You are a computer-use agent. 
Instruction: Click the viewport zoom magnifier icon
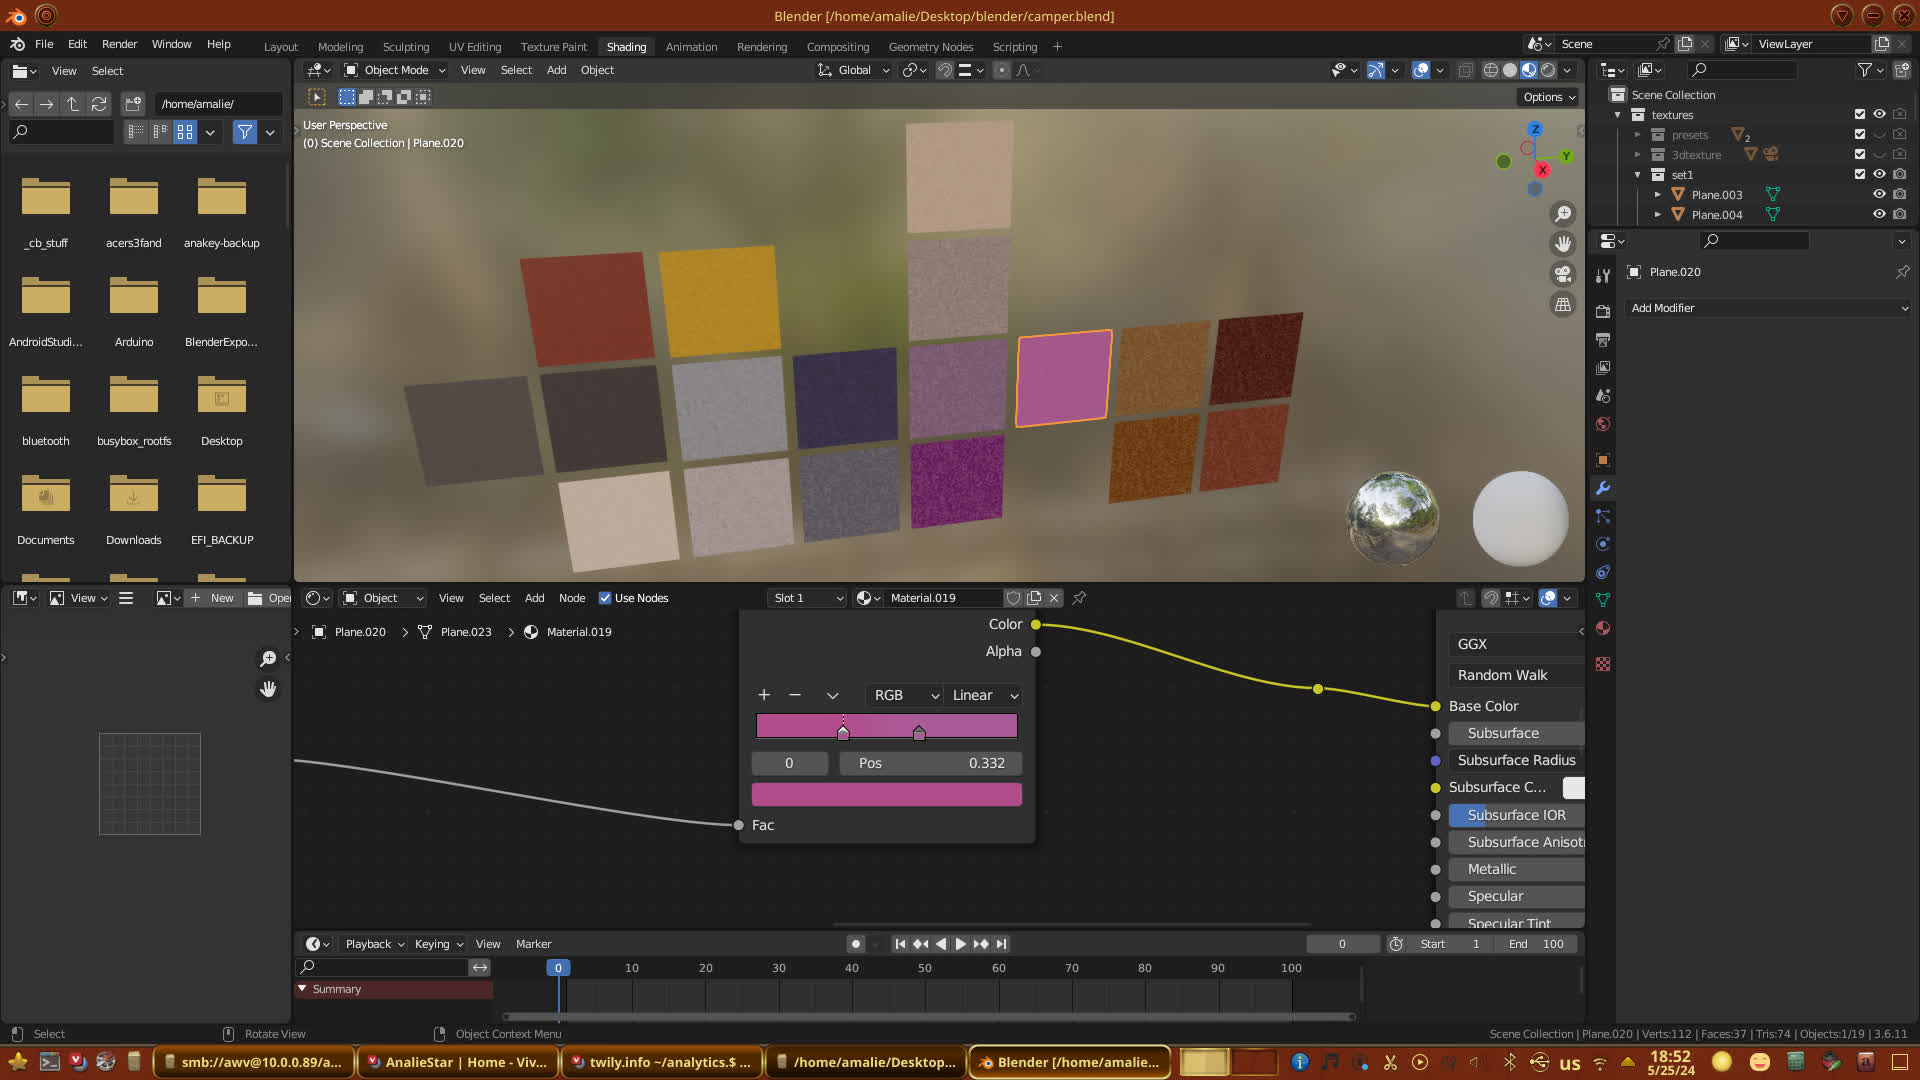[x=1562, y=214]
